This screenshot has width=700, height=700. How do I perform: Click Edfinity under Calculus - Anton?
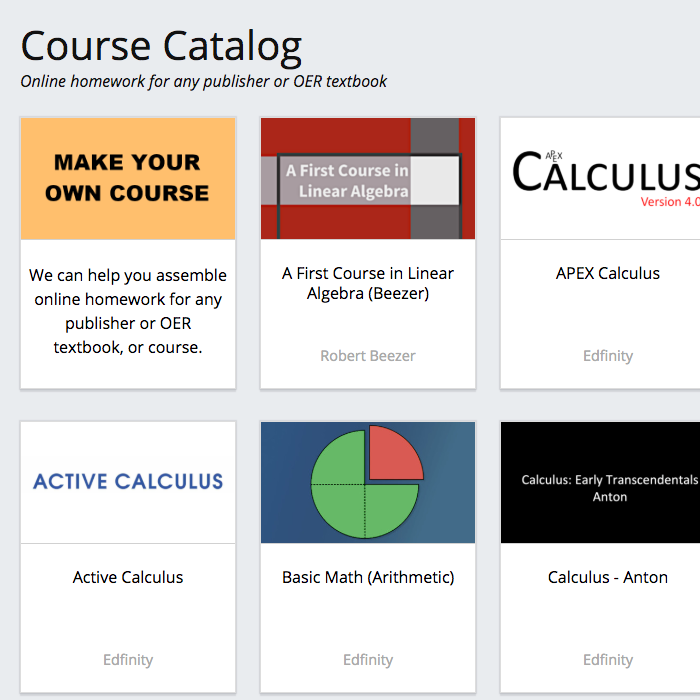point(608,660)
